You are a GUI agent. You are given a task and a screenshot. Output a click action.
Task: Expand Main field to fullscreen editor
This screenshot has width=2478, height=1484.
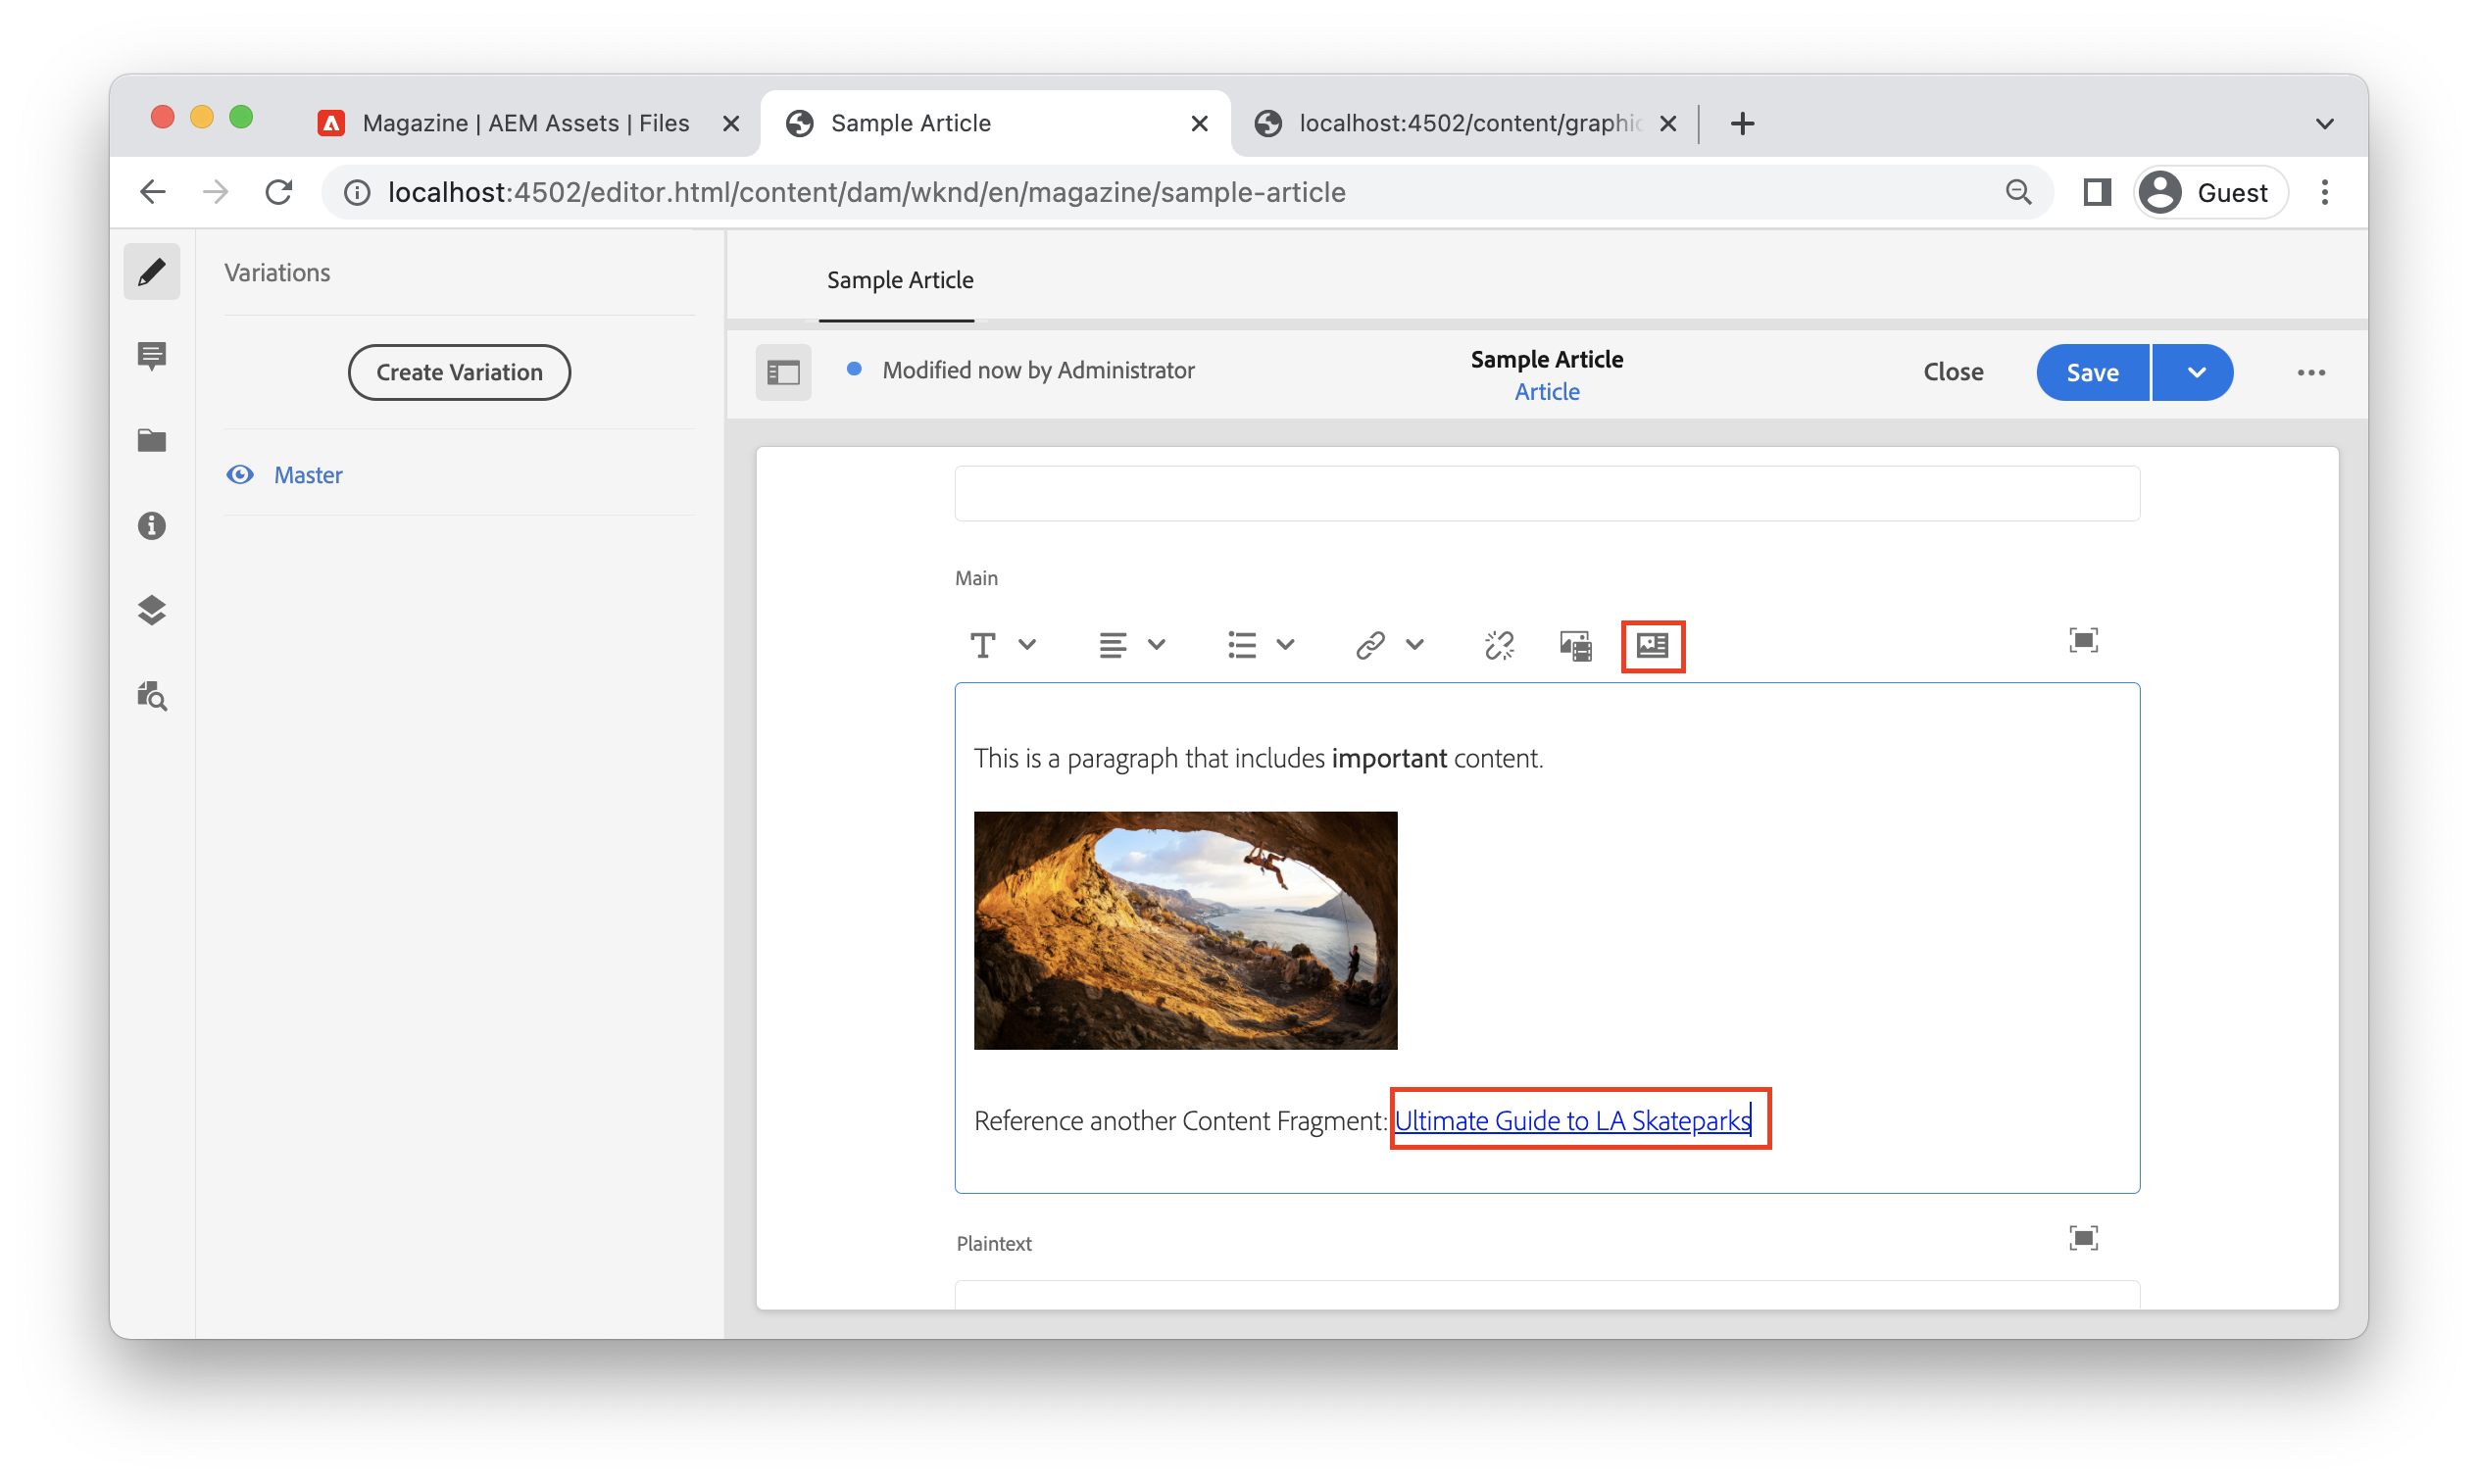click(x=2082, y=640)
